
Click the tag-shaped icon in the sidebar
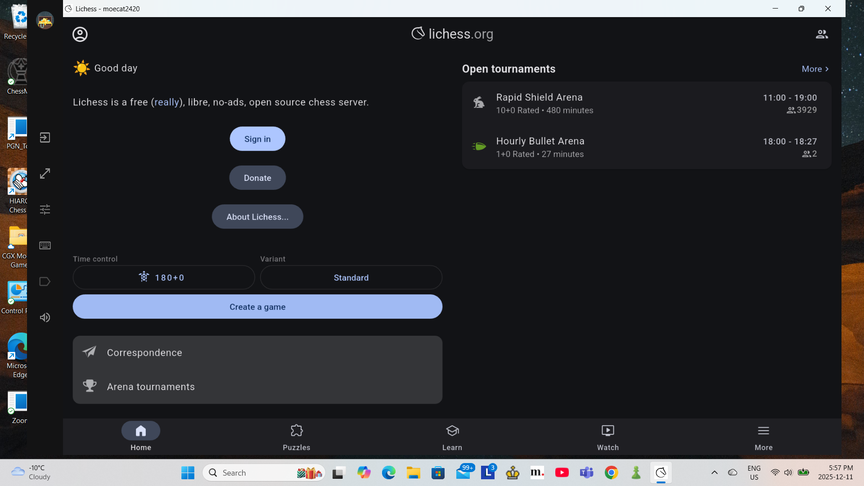click(x=45, y=282)
